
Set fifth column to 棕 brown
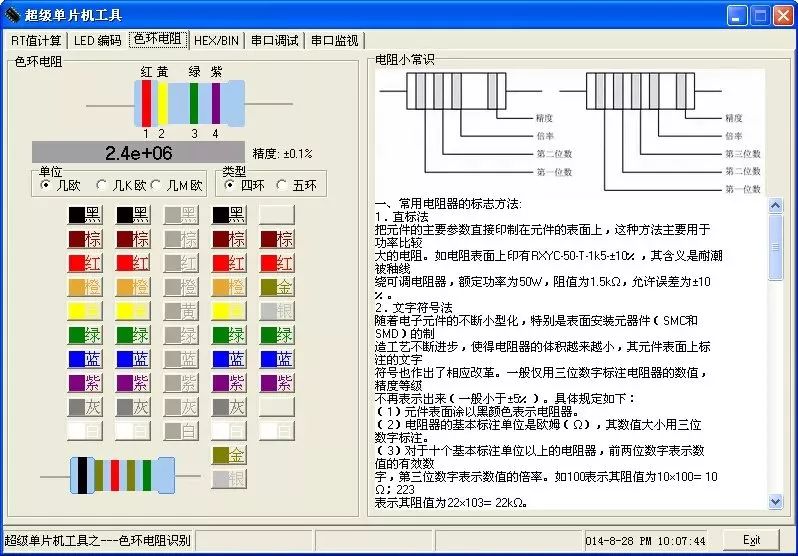pyautogui.click(x=277, y=239)
